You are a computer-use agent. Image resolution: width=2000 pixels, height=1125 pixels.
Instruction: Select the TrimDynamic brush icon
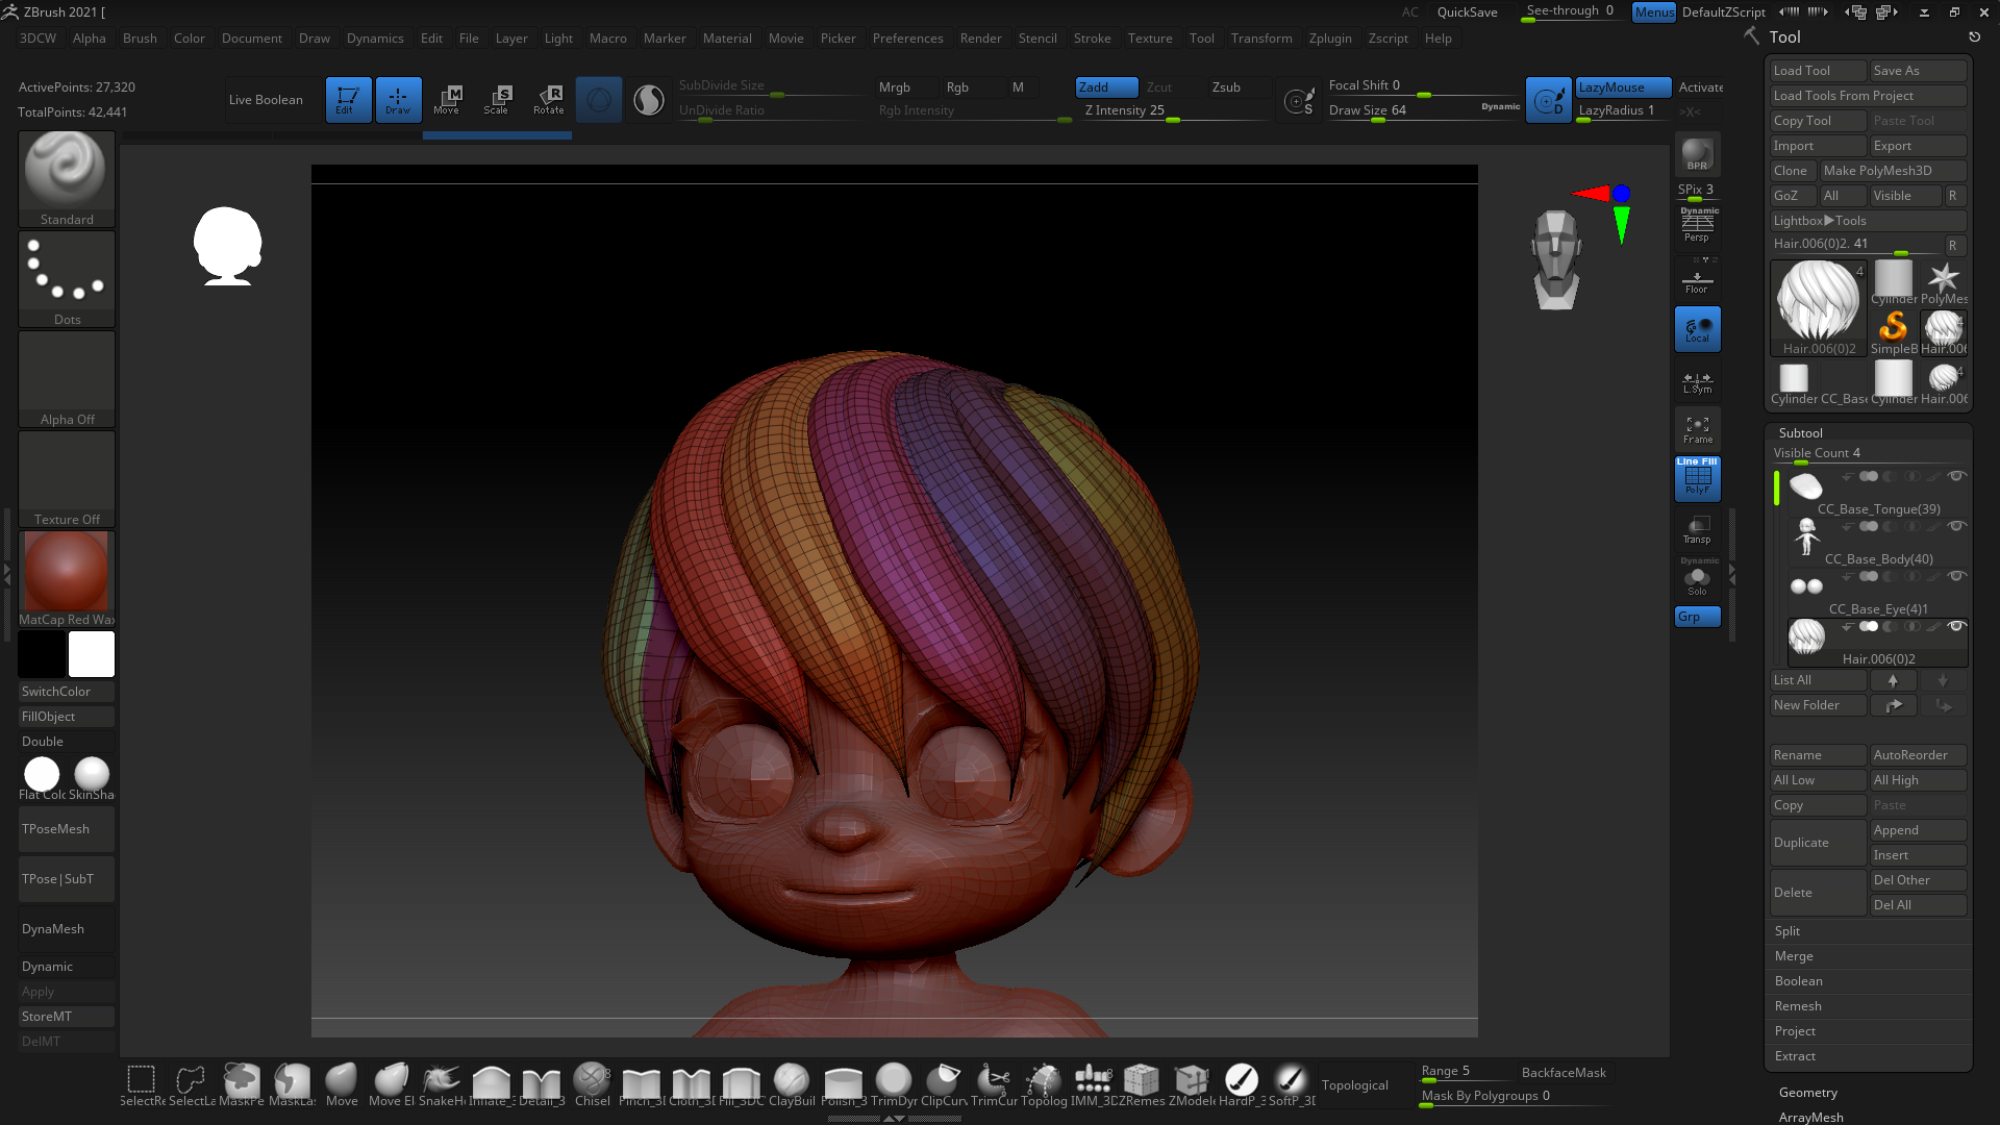893,1084
